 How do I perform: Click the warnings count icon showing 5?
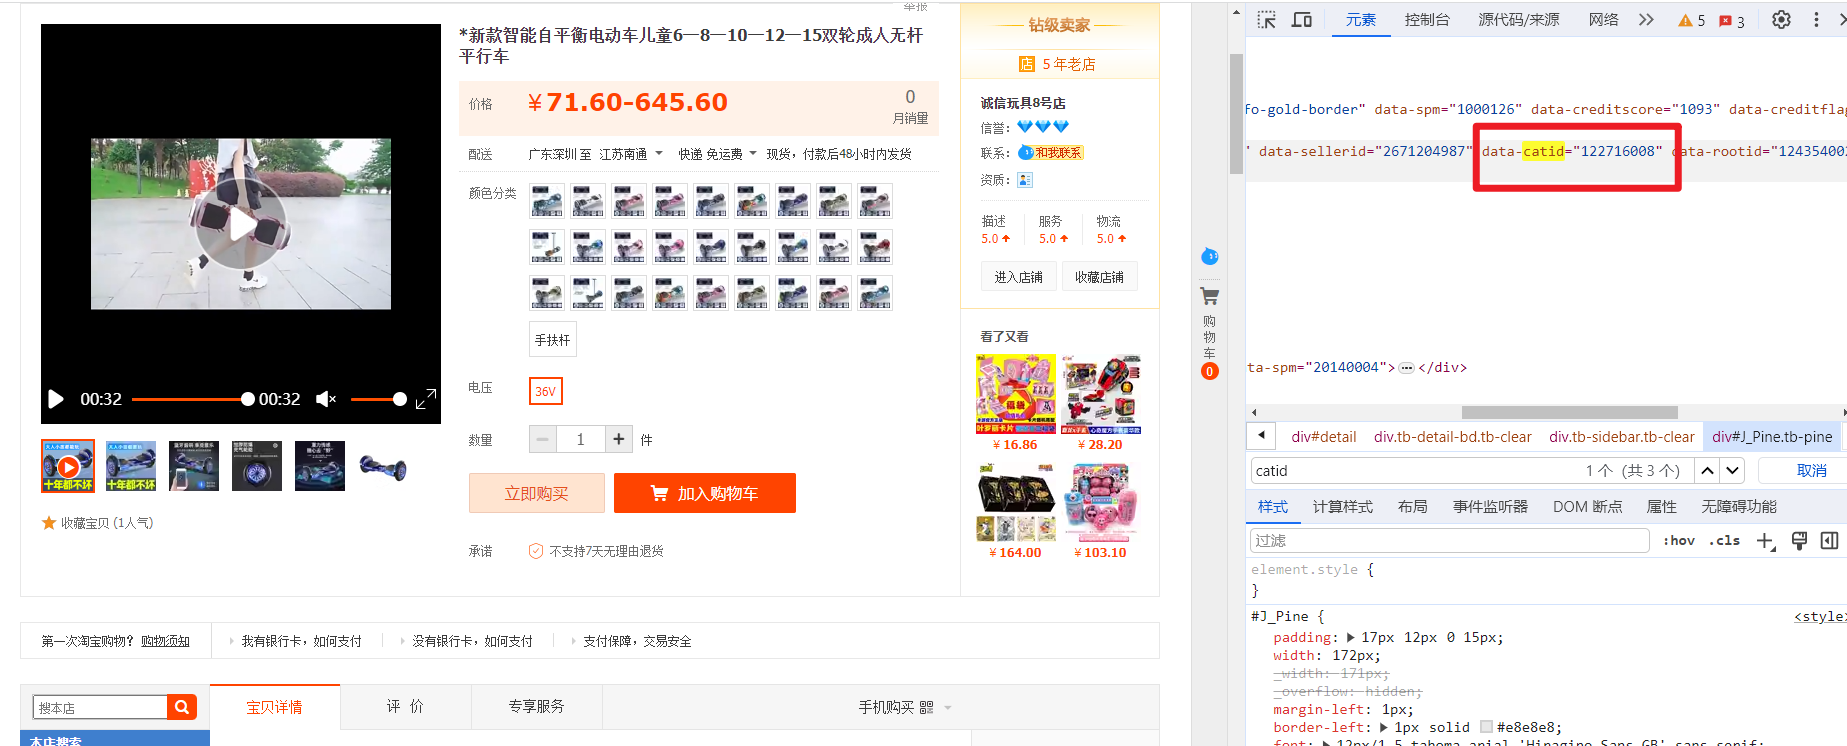(1692, 20)
